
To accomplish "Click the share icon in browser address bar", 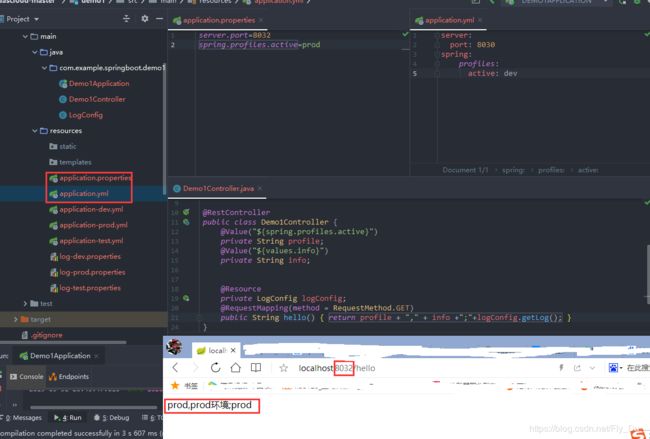I will (577, 368).
